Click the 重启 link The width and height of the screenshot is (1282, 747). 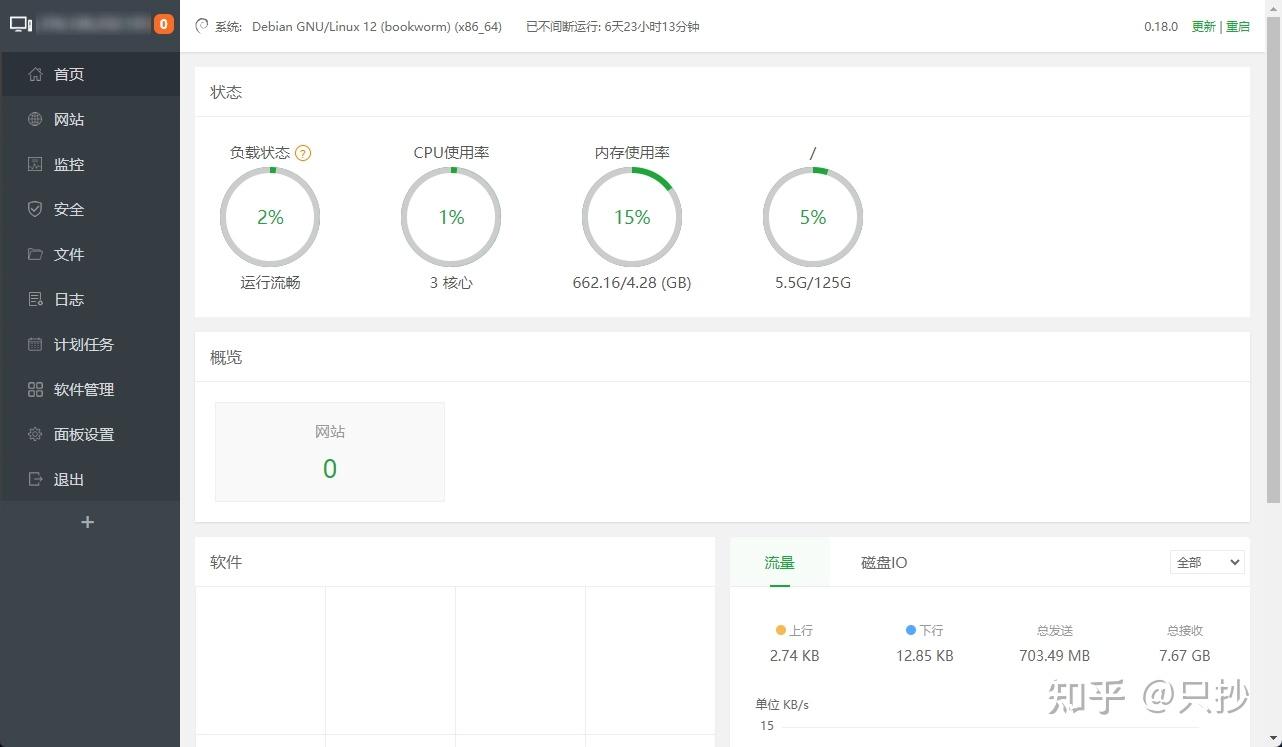(x=1238, y=27)
